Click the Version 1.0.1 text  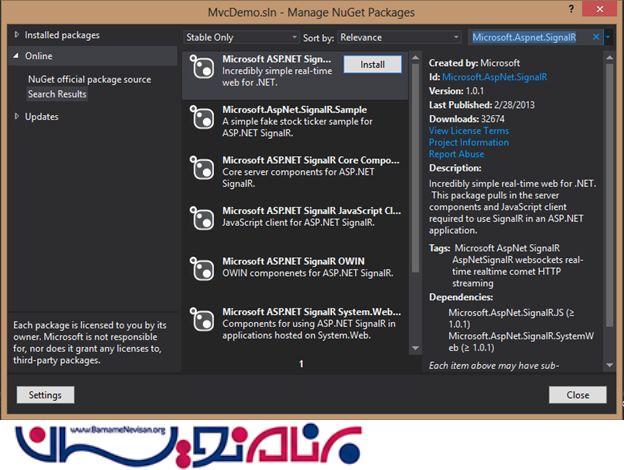pyautogui.click(x=456, y=91)
